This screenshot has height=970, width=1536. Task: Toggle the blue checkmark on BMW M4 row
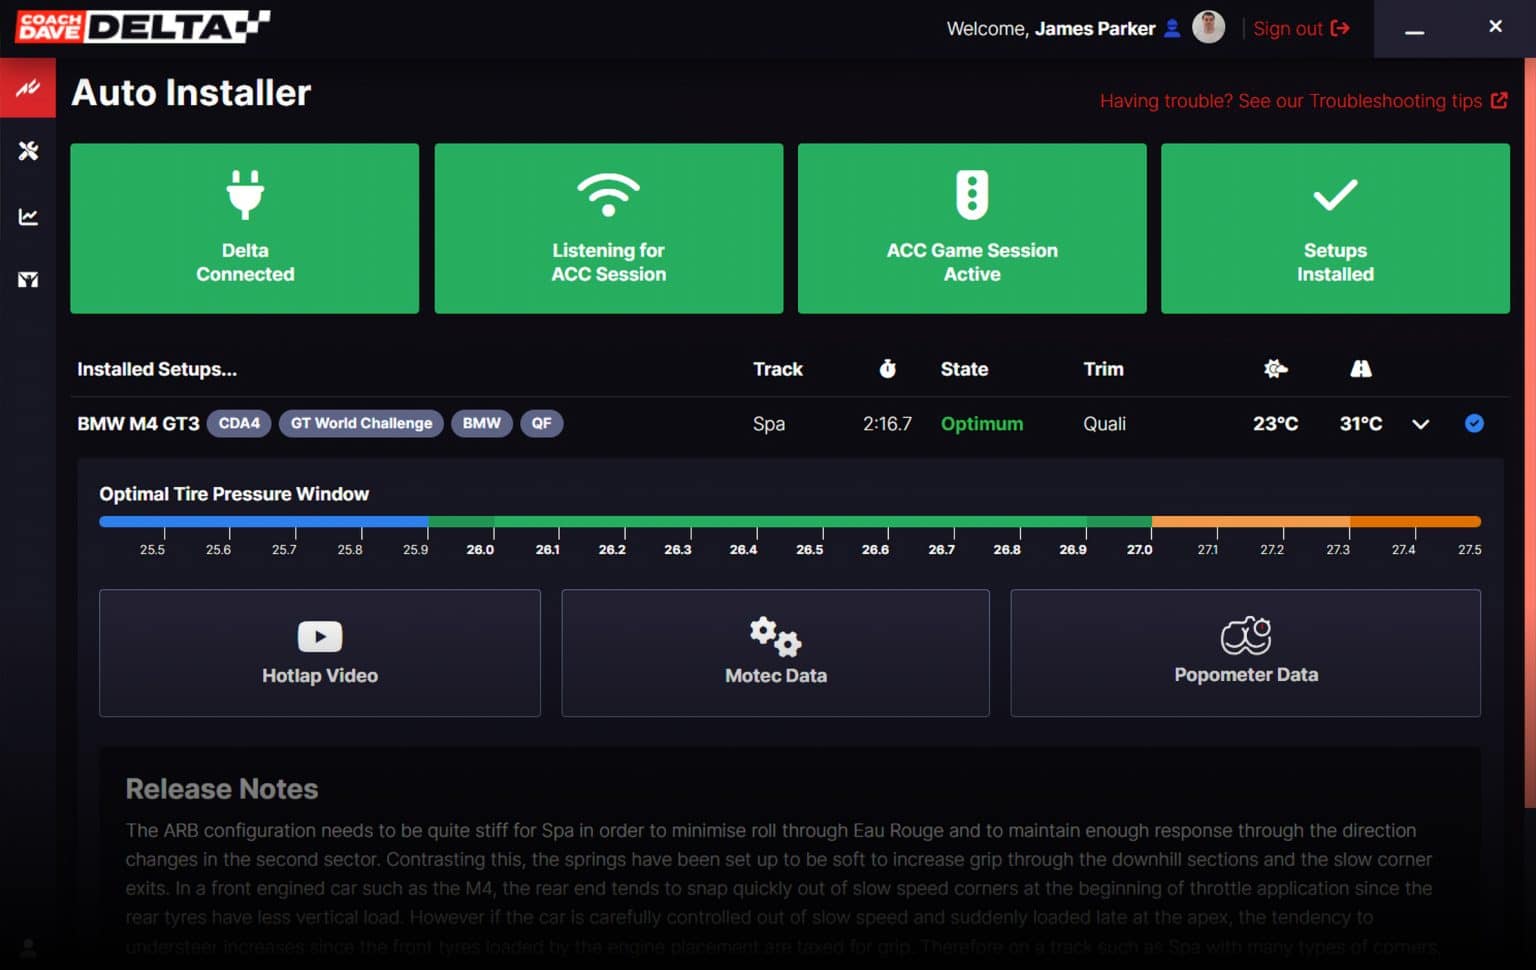(1474, 423)
